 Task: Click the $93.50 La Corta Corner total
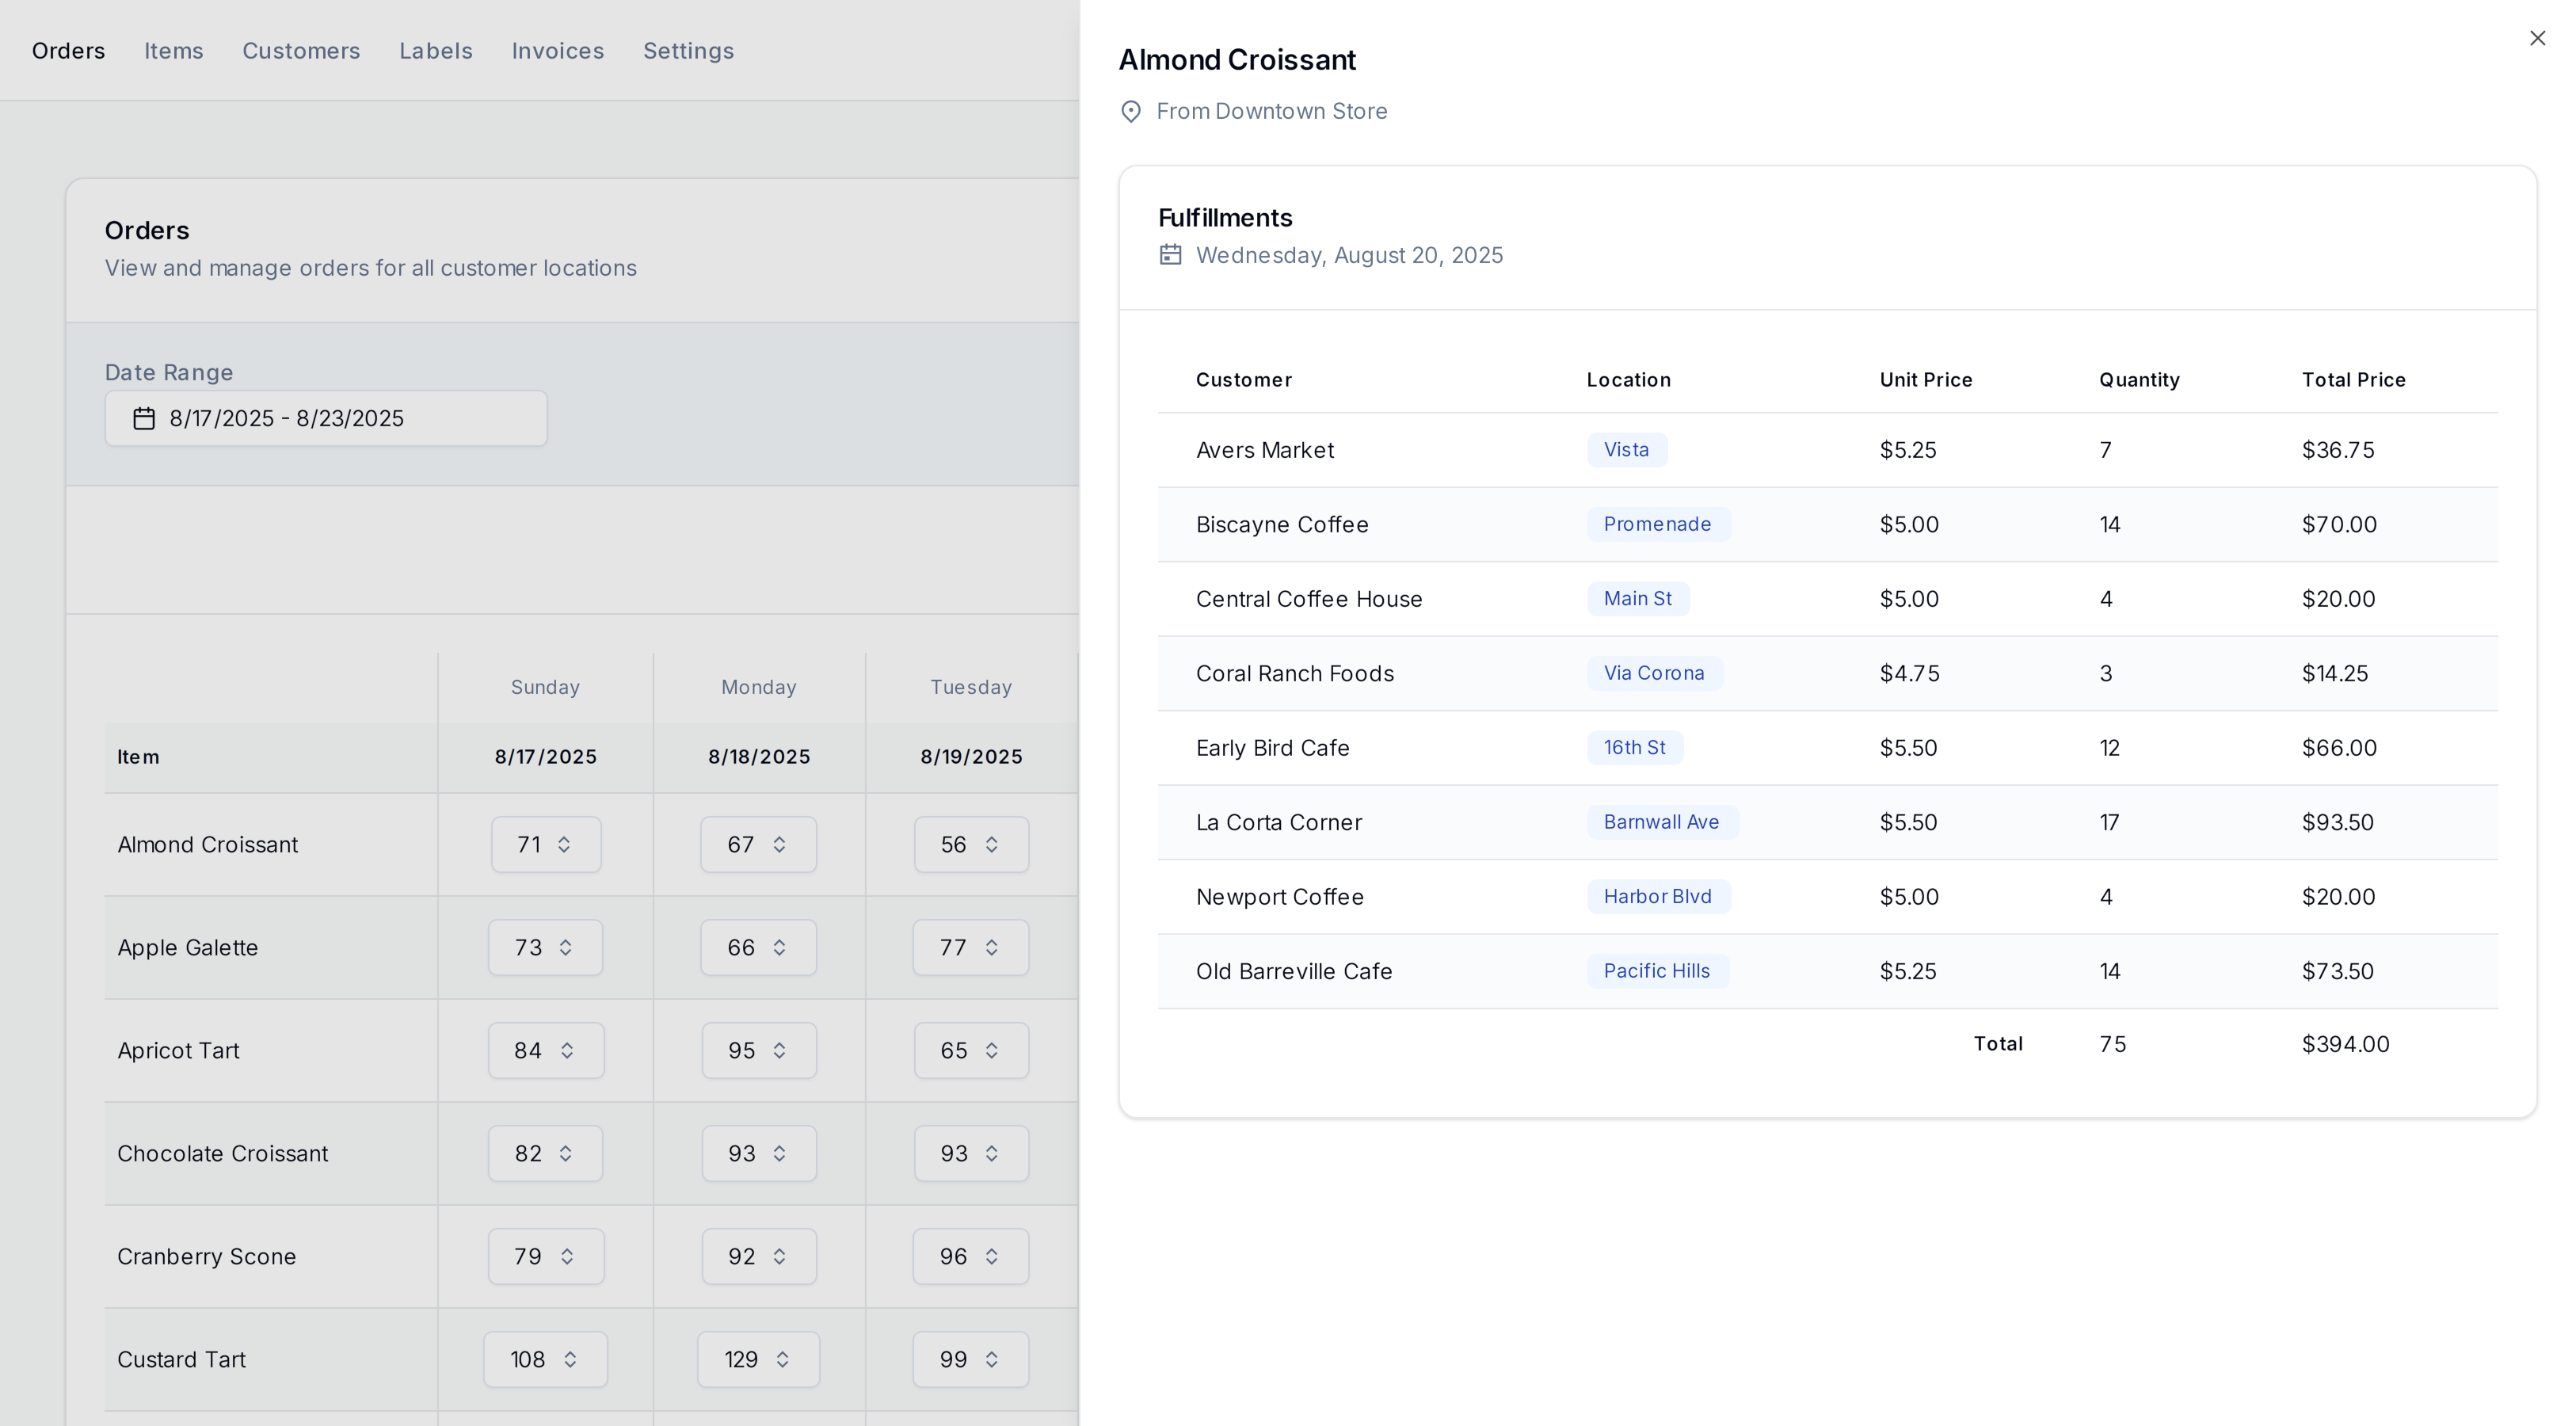point(2338,822)
